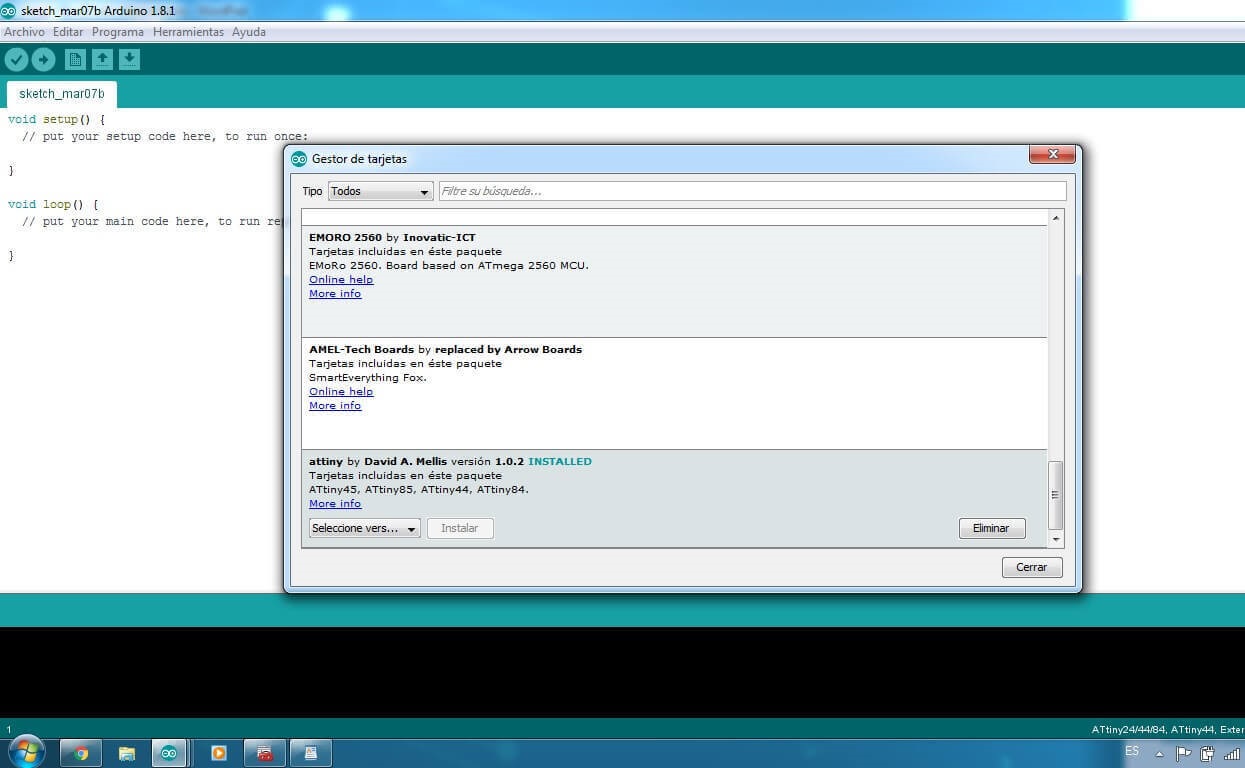Screen dimensions: 1245x768
Task: Open the Editar menu
Action: 68,32
